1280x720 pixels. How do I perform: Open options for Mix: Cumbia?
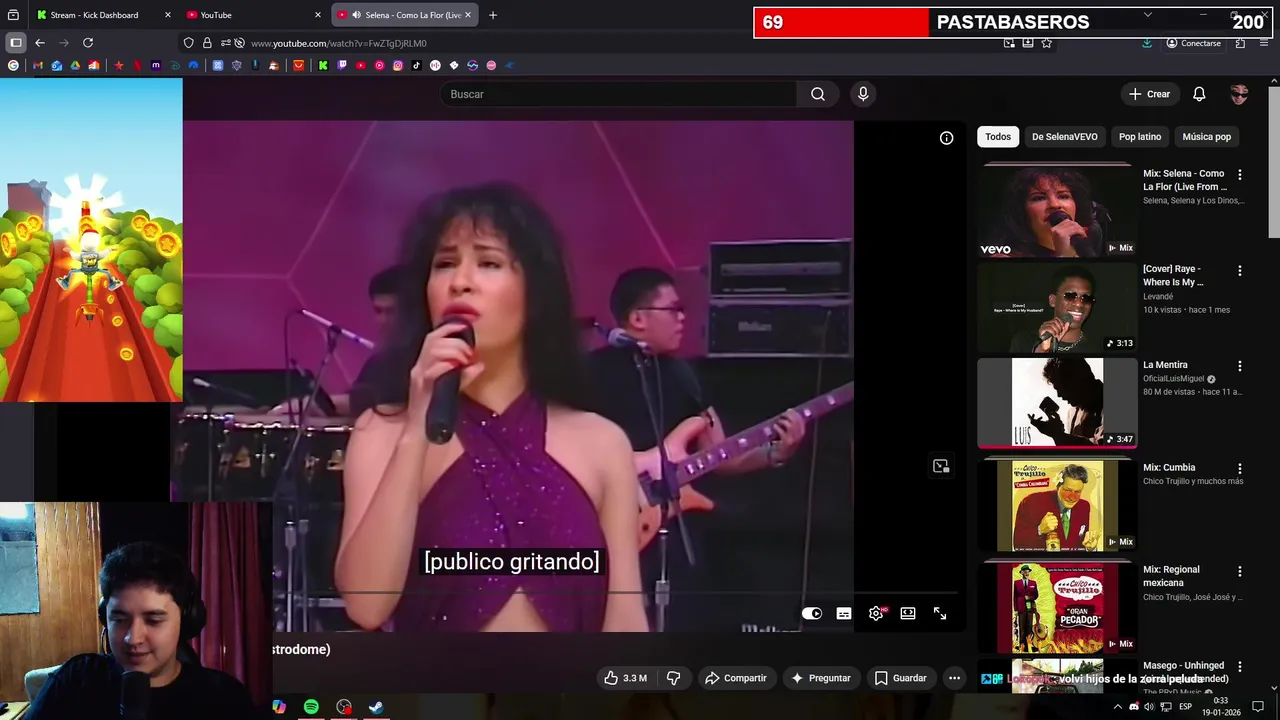[1240, 468]
